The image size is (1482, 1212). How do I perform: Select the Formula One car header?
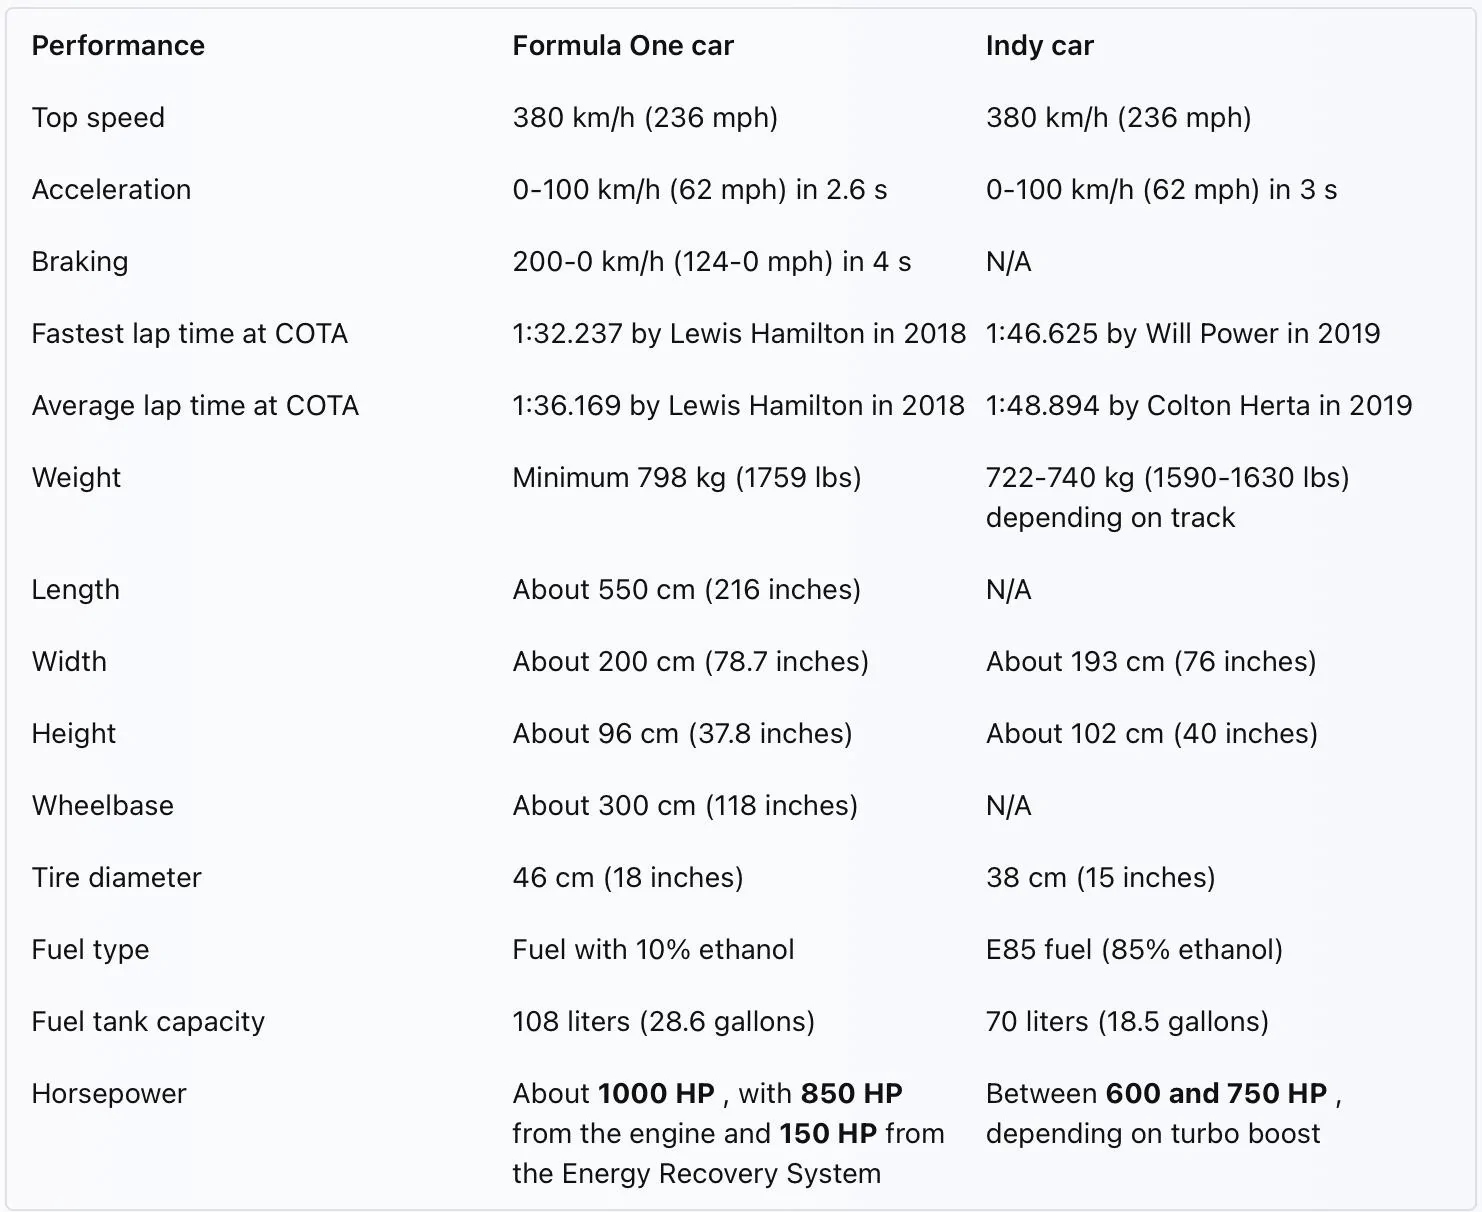[x=623, y=46]
